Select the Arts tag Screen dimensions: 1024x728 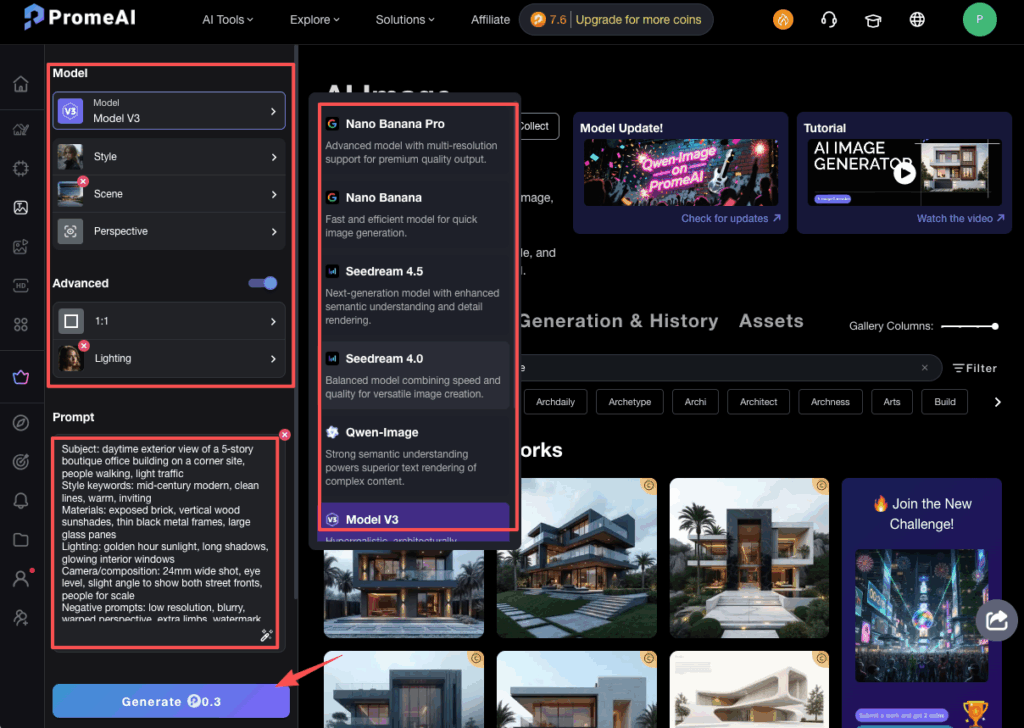coord(892,402)
